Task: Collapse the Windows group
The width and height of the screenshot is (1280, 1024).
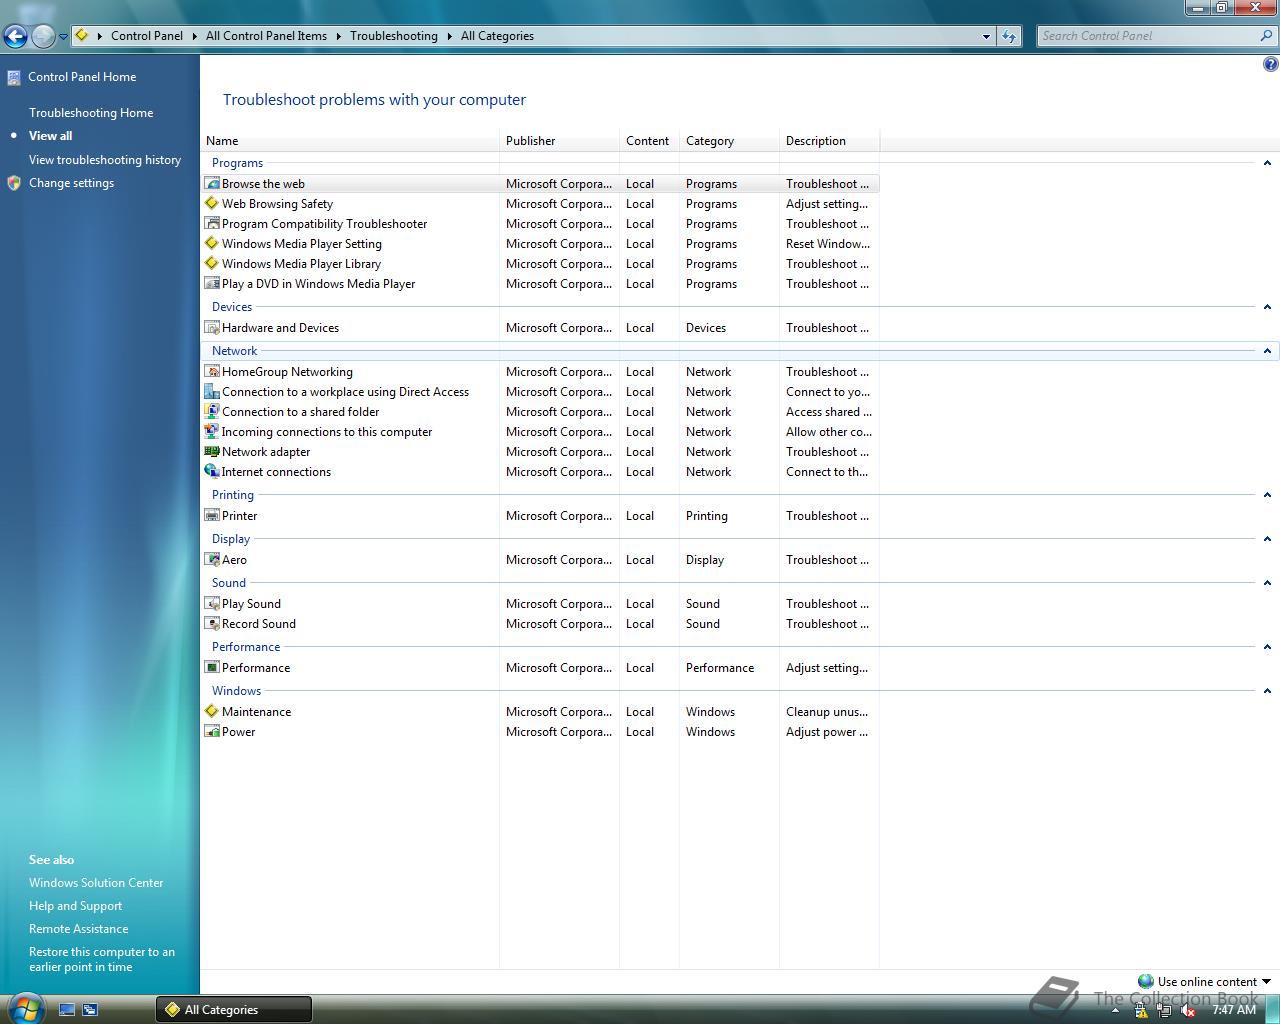Action: point(1267,691)
